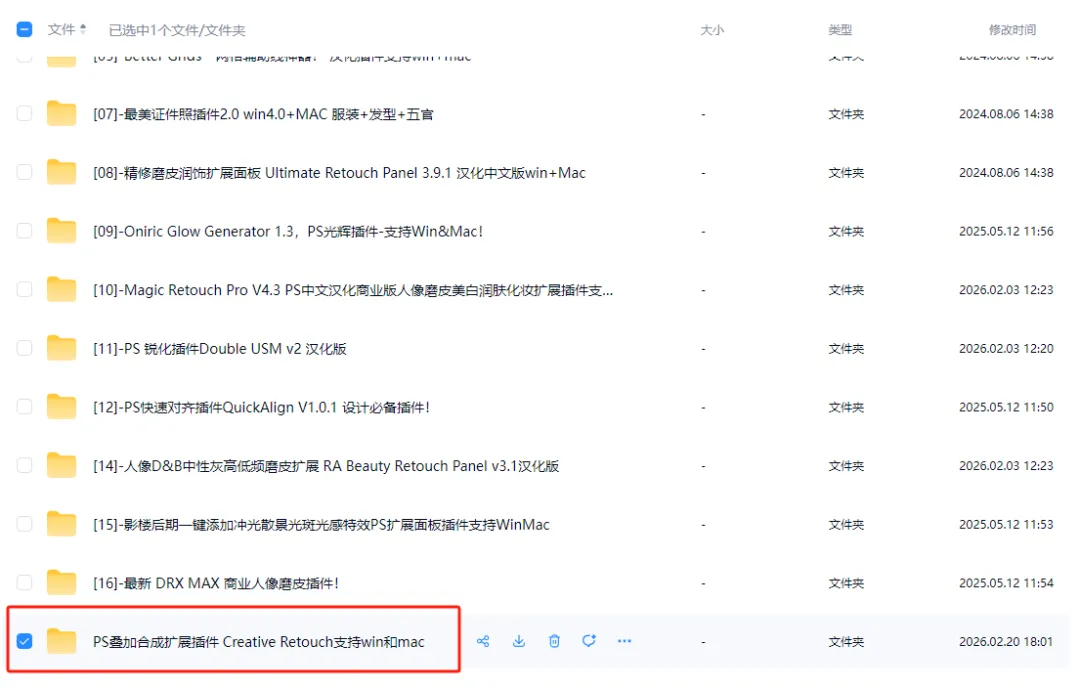The height and width of the screenshot is (688, 1080).
Task: Click the 修改时间 column header
Action: 1012,30
